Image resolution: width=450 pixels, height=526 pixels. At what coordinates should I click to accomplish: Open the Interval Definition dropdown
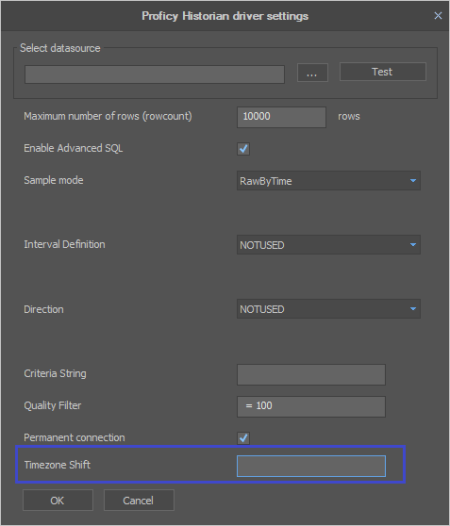pos(329,245)
